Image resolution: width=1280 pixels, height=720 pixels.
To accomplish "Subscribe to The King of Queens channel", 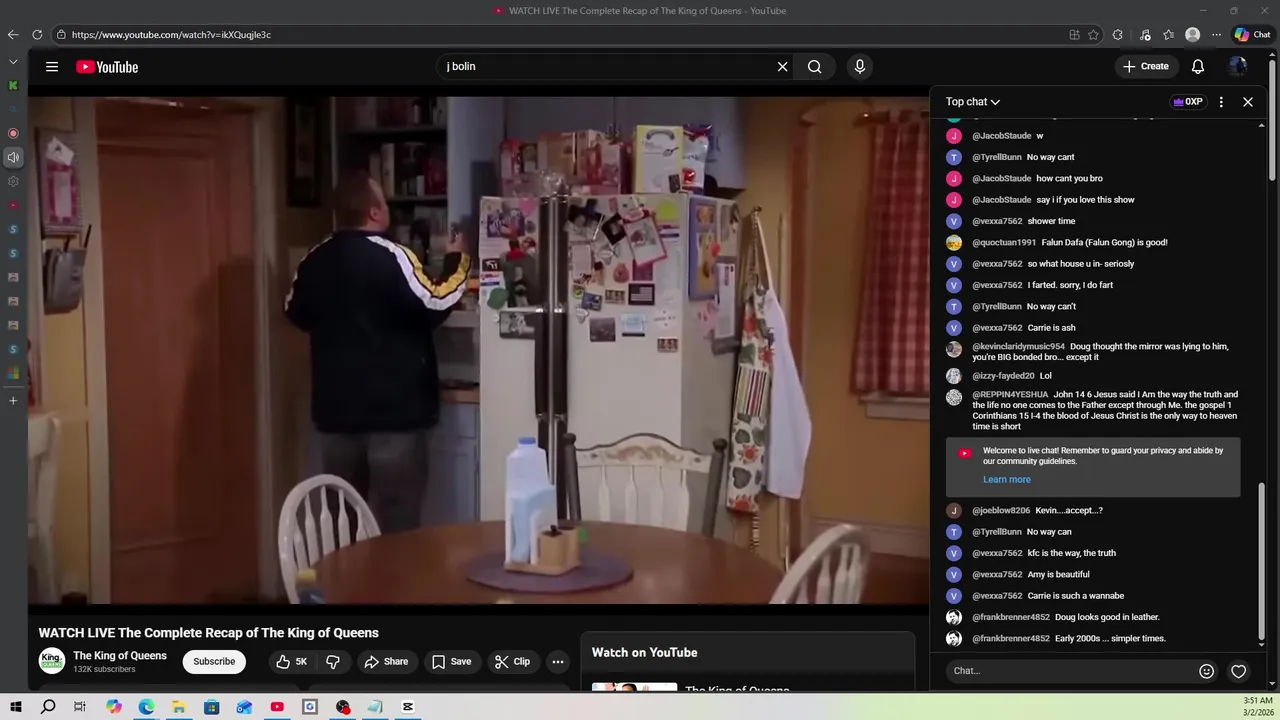I will [x=214, y=661].
